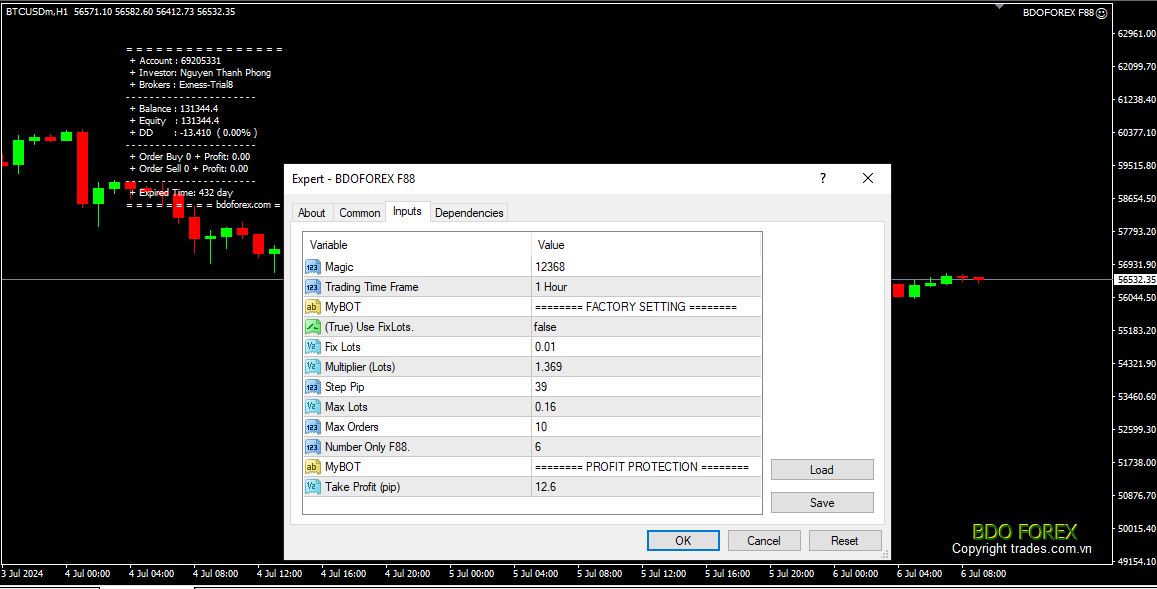Go to the Dependencies tab
Viewport: 1157px width, 589px height.
(x=469, y=212)
